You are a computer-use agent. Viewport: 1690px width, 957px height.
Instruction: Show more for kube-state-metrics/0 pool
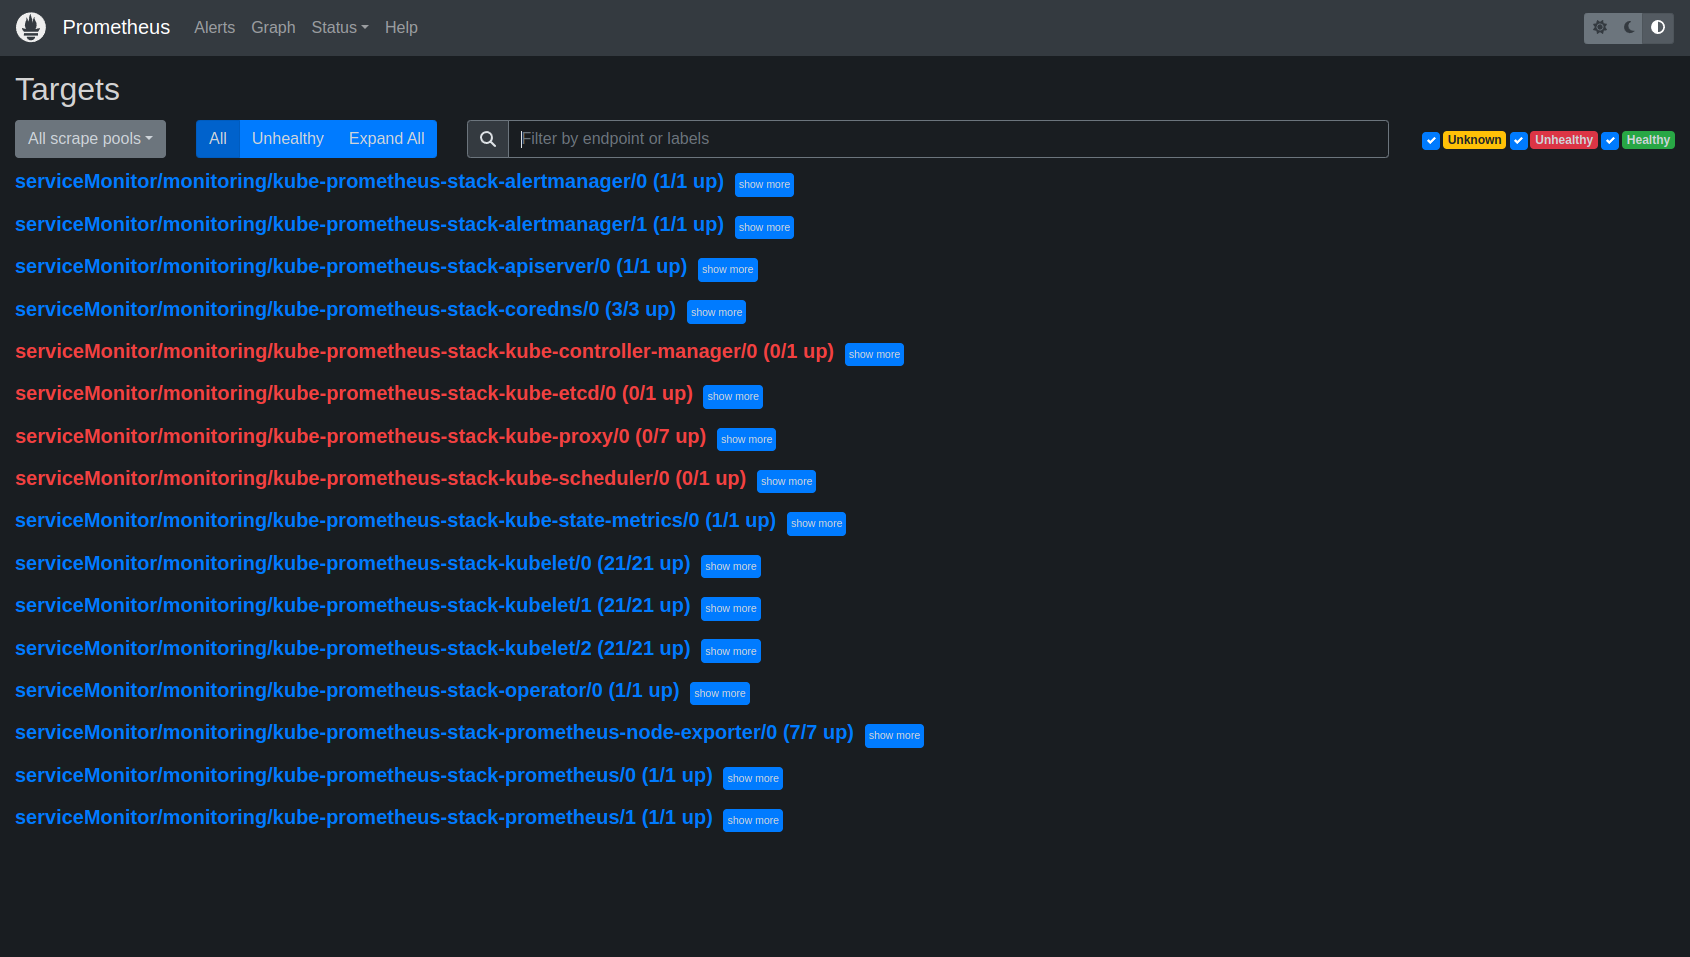click(x=816, y=524)
